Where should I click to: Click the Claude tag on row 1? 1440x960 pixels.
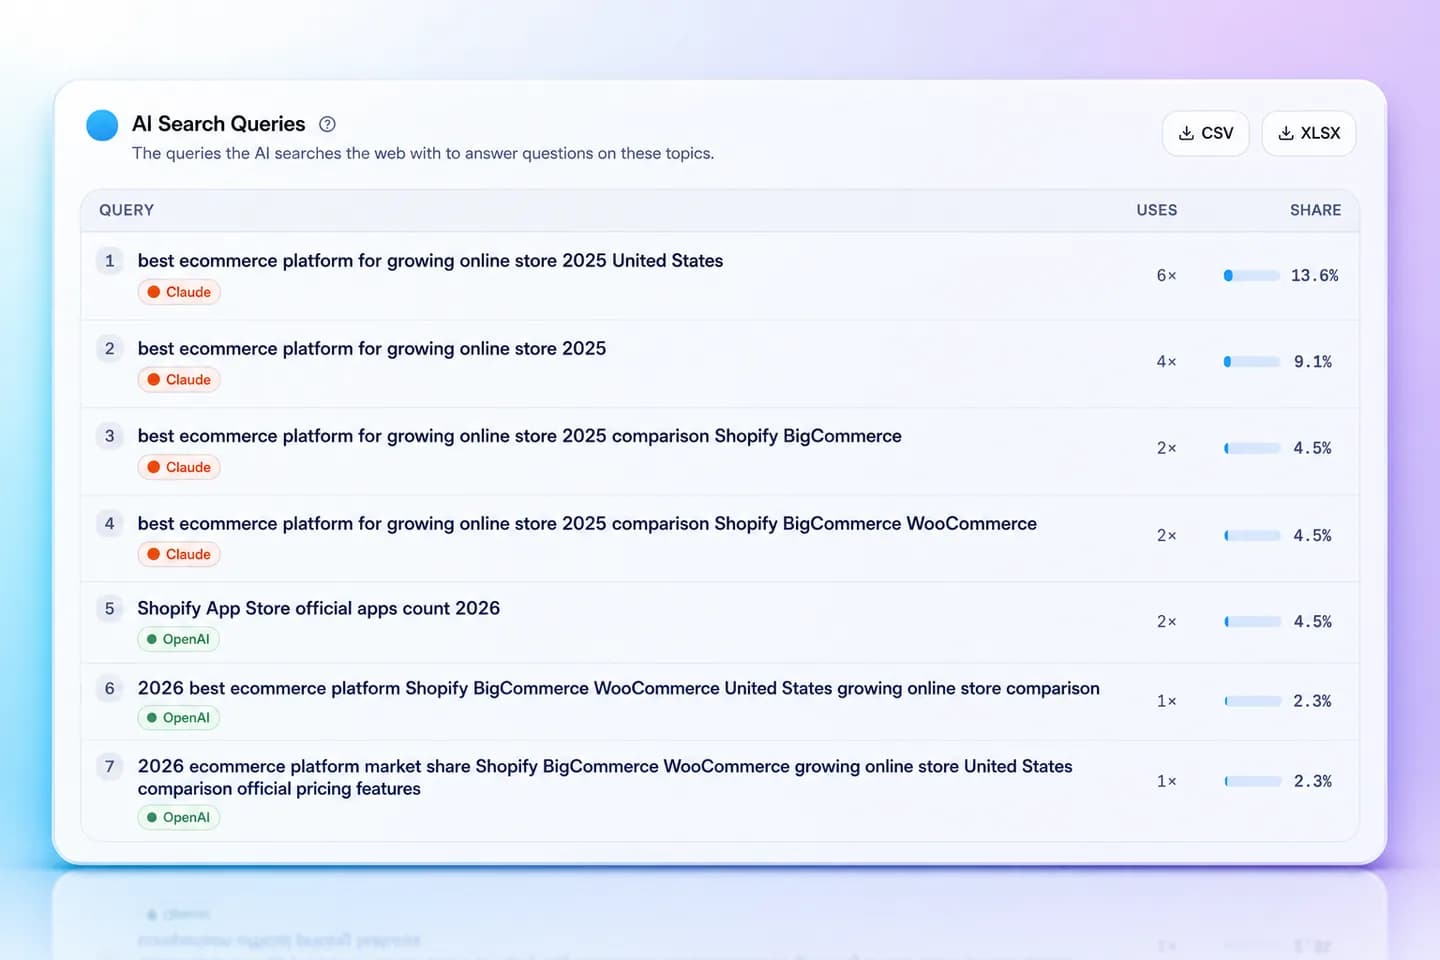[179, 292]
